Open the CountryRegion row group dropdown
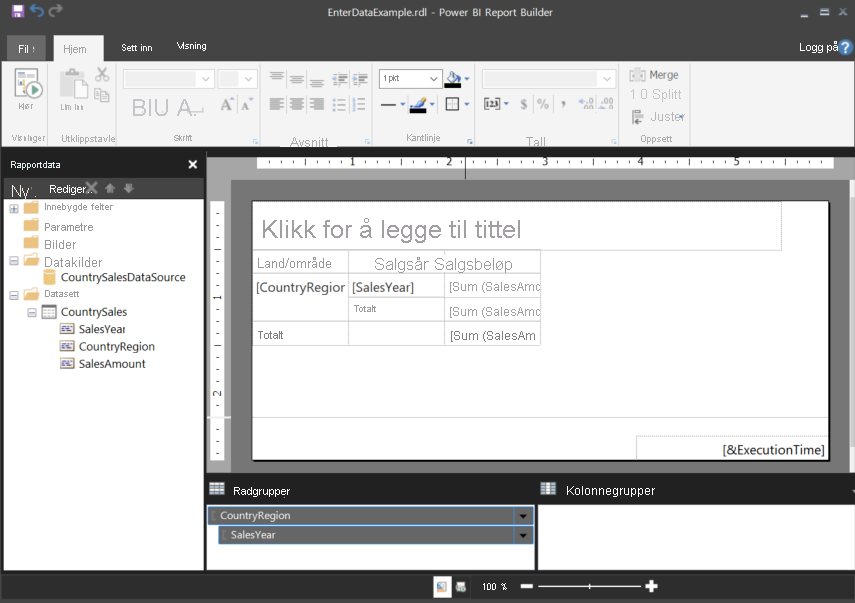 (x=523, y=516)
